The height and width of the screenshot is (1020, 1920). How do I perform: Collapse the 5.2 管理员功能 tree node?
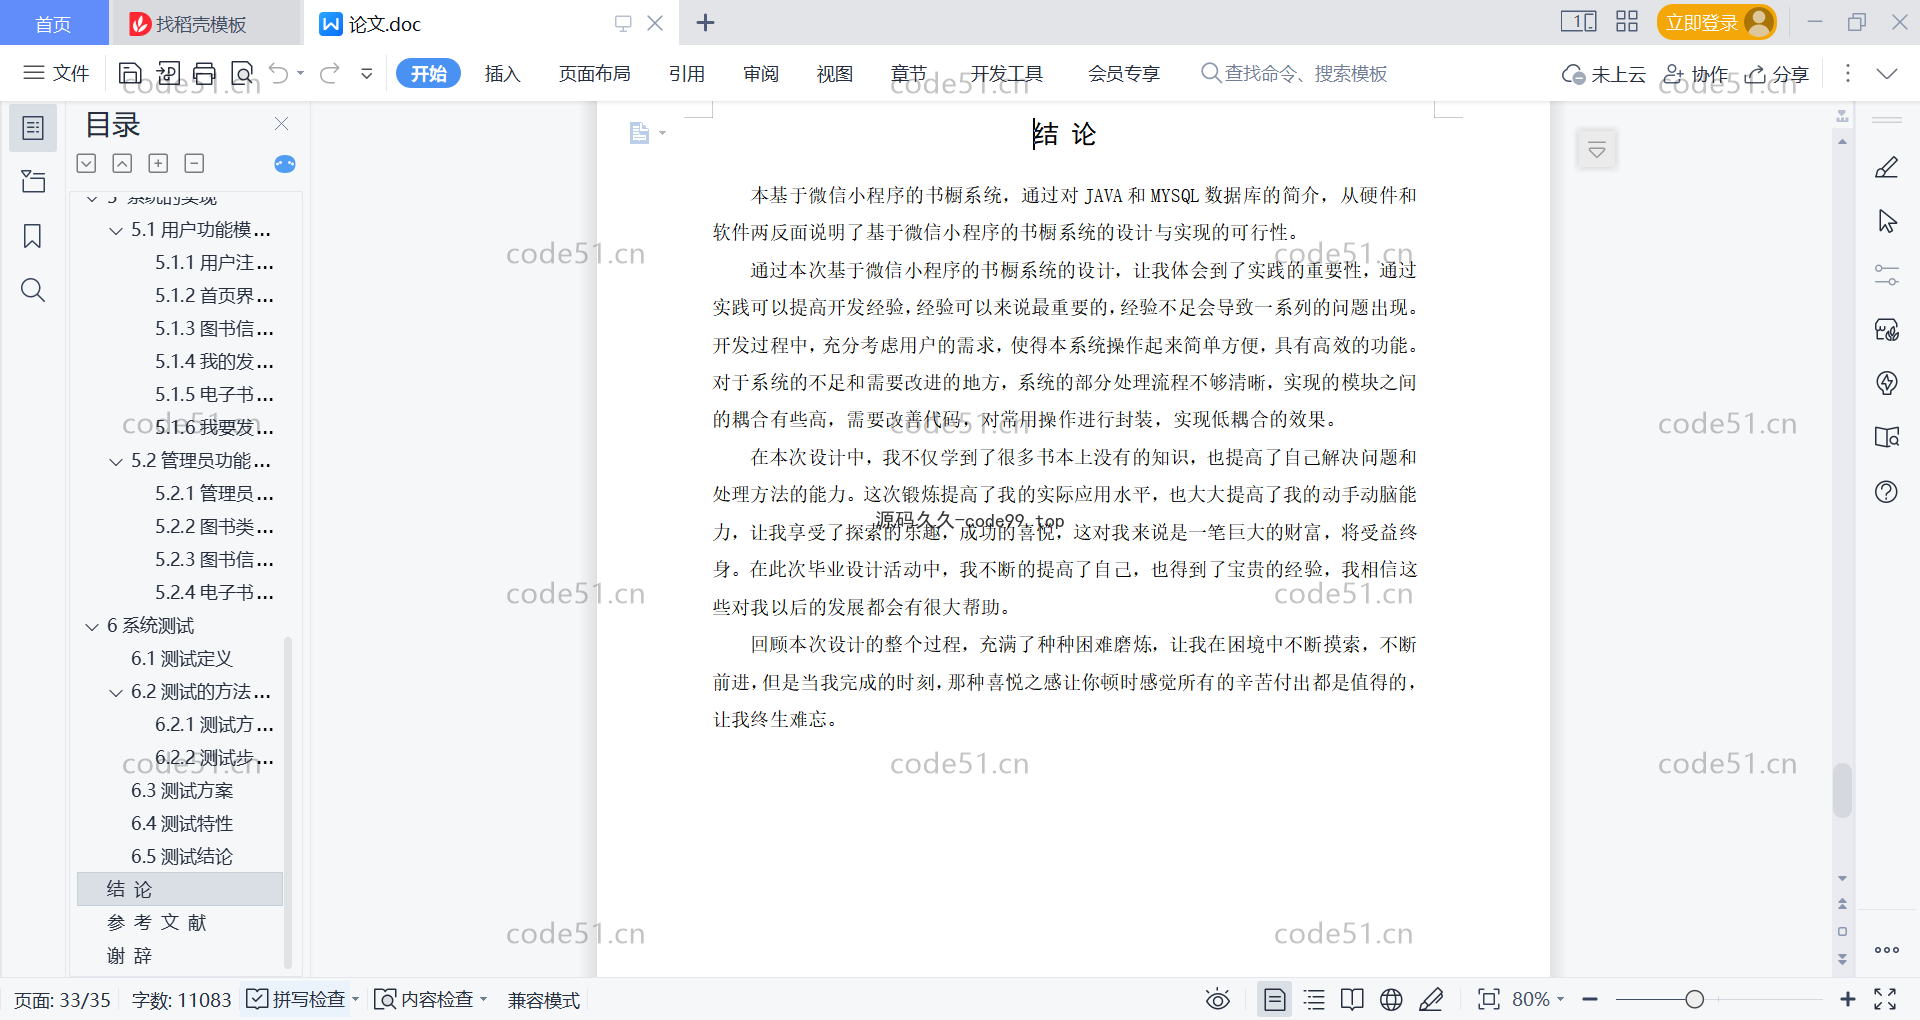pyautogui.click(x=116, y=462)
